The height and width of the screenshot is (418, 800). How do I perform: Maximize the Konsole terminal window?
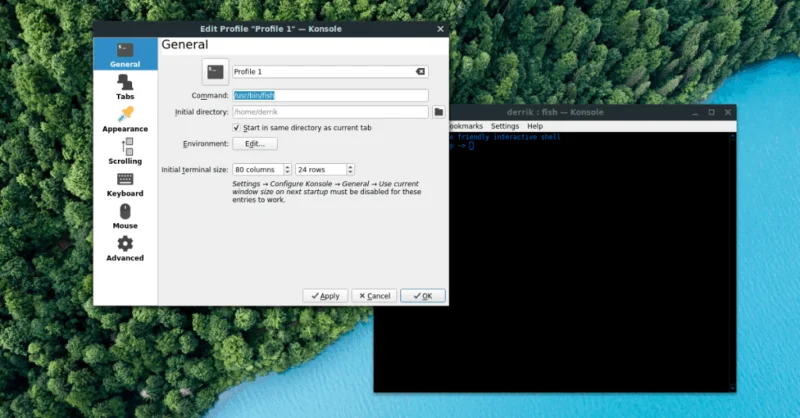711,112
